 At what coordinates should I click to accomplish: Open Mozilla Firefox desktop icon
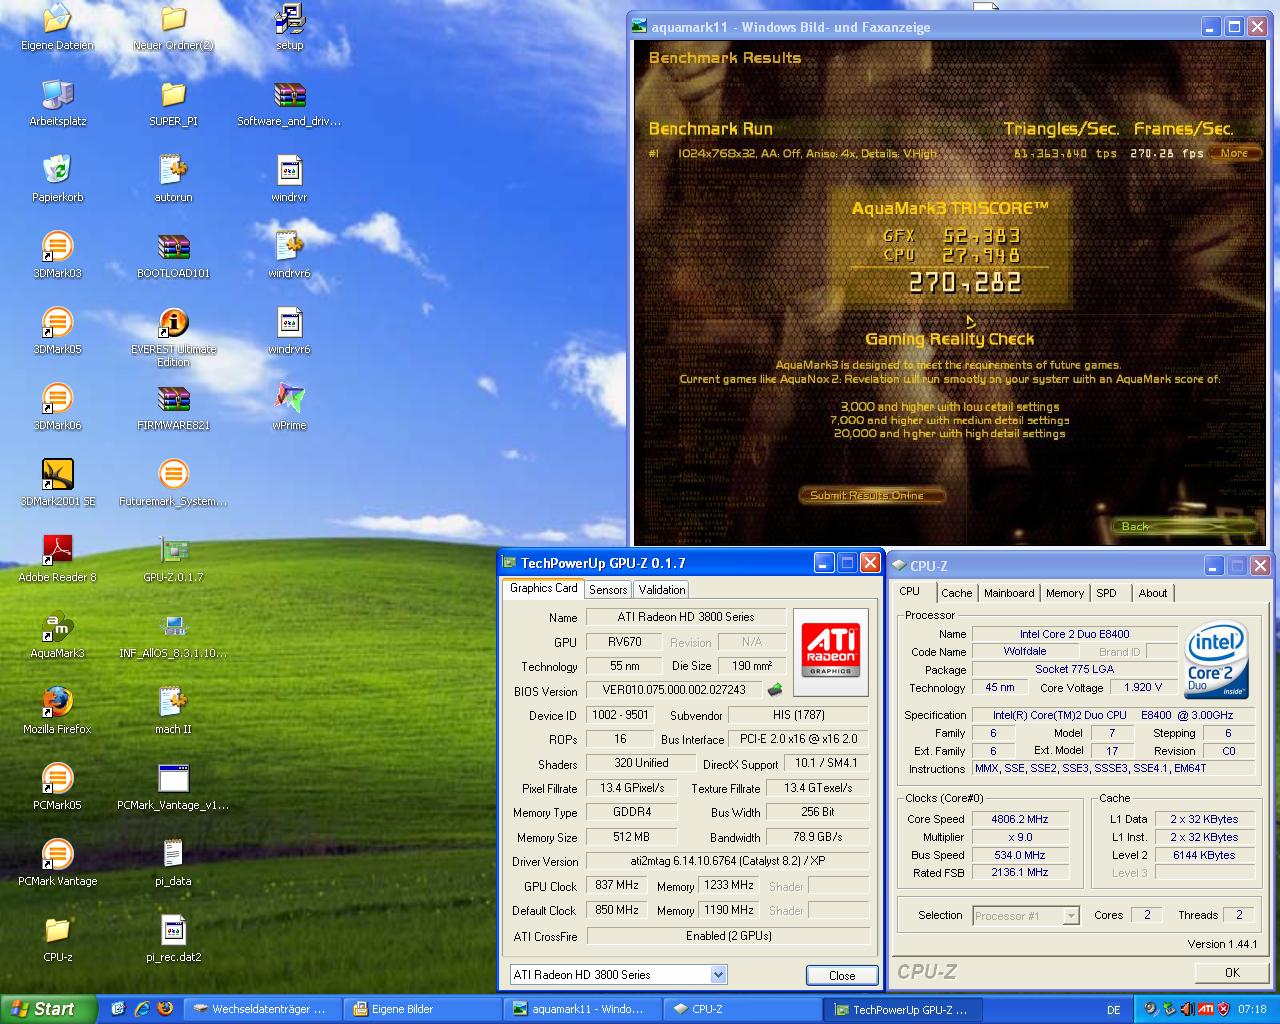(57, 702)
